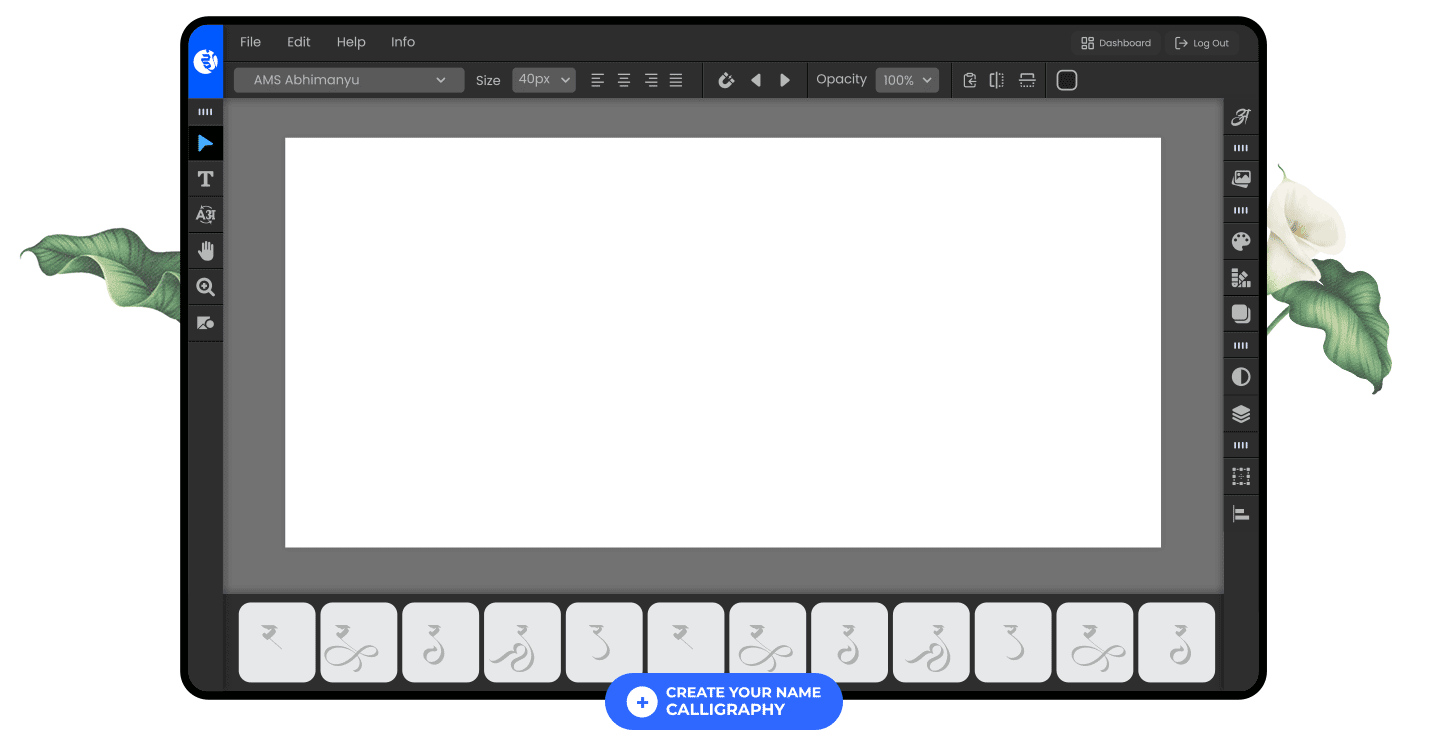
Task: Click the contrast half-circle icon
Action: click(x=1241, y=377)
